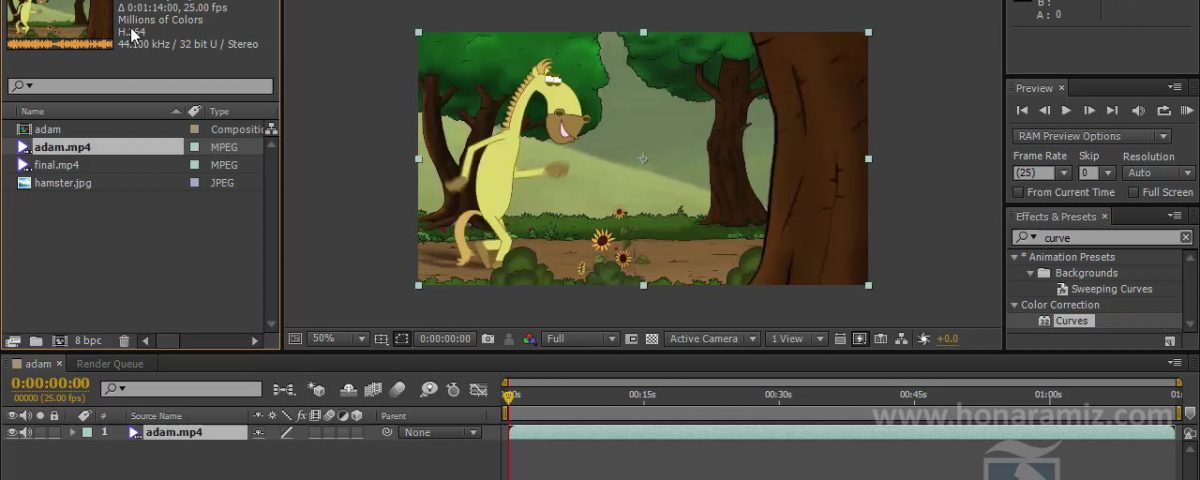
Task: Click the viewer current time 0:00:00:00
Action: [x=445, y=339]
